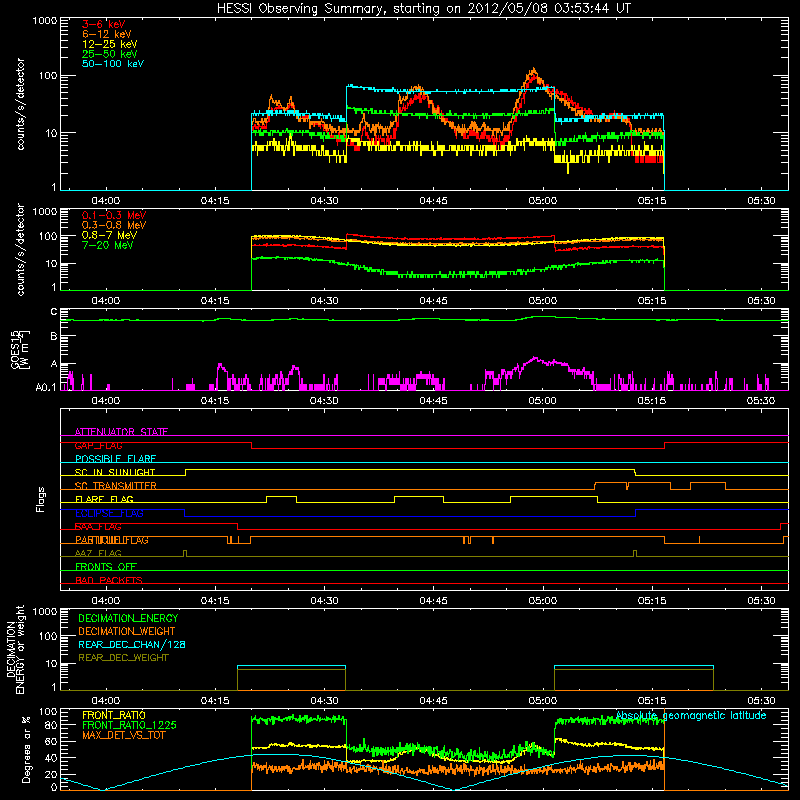This screenshot has height=800, width=800.
Task: Click the 0.8-7 MeV legend entry
Action: click(x=109, y=235)
